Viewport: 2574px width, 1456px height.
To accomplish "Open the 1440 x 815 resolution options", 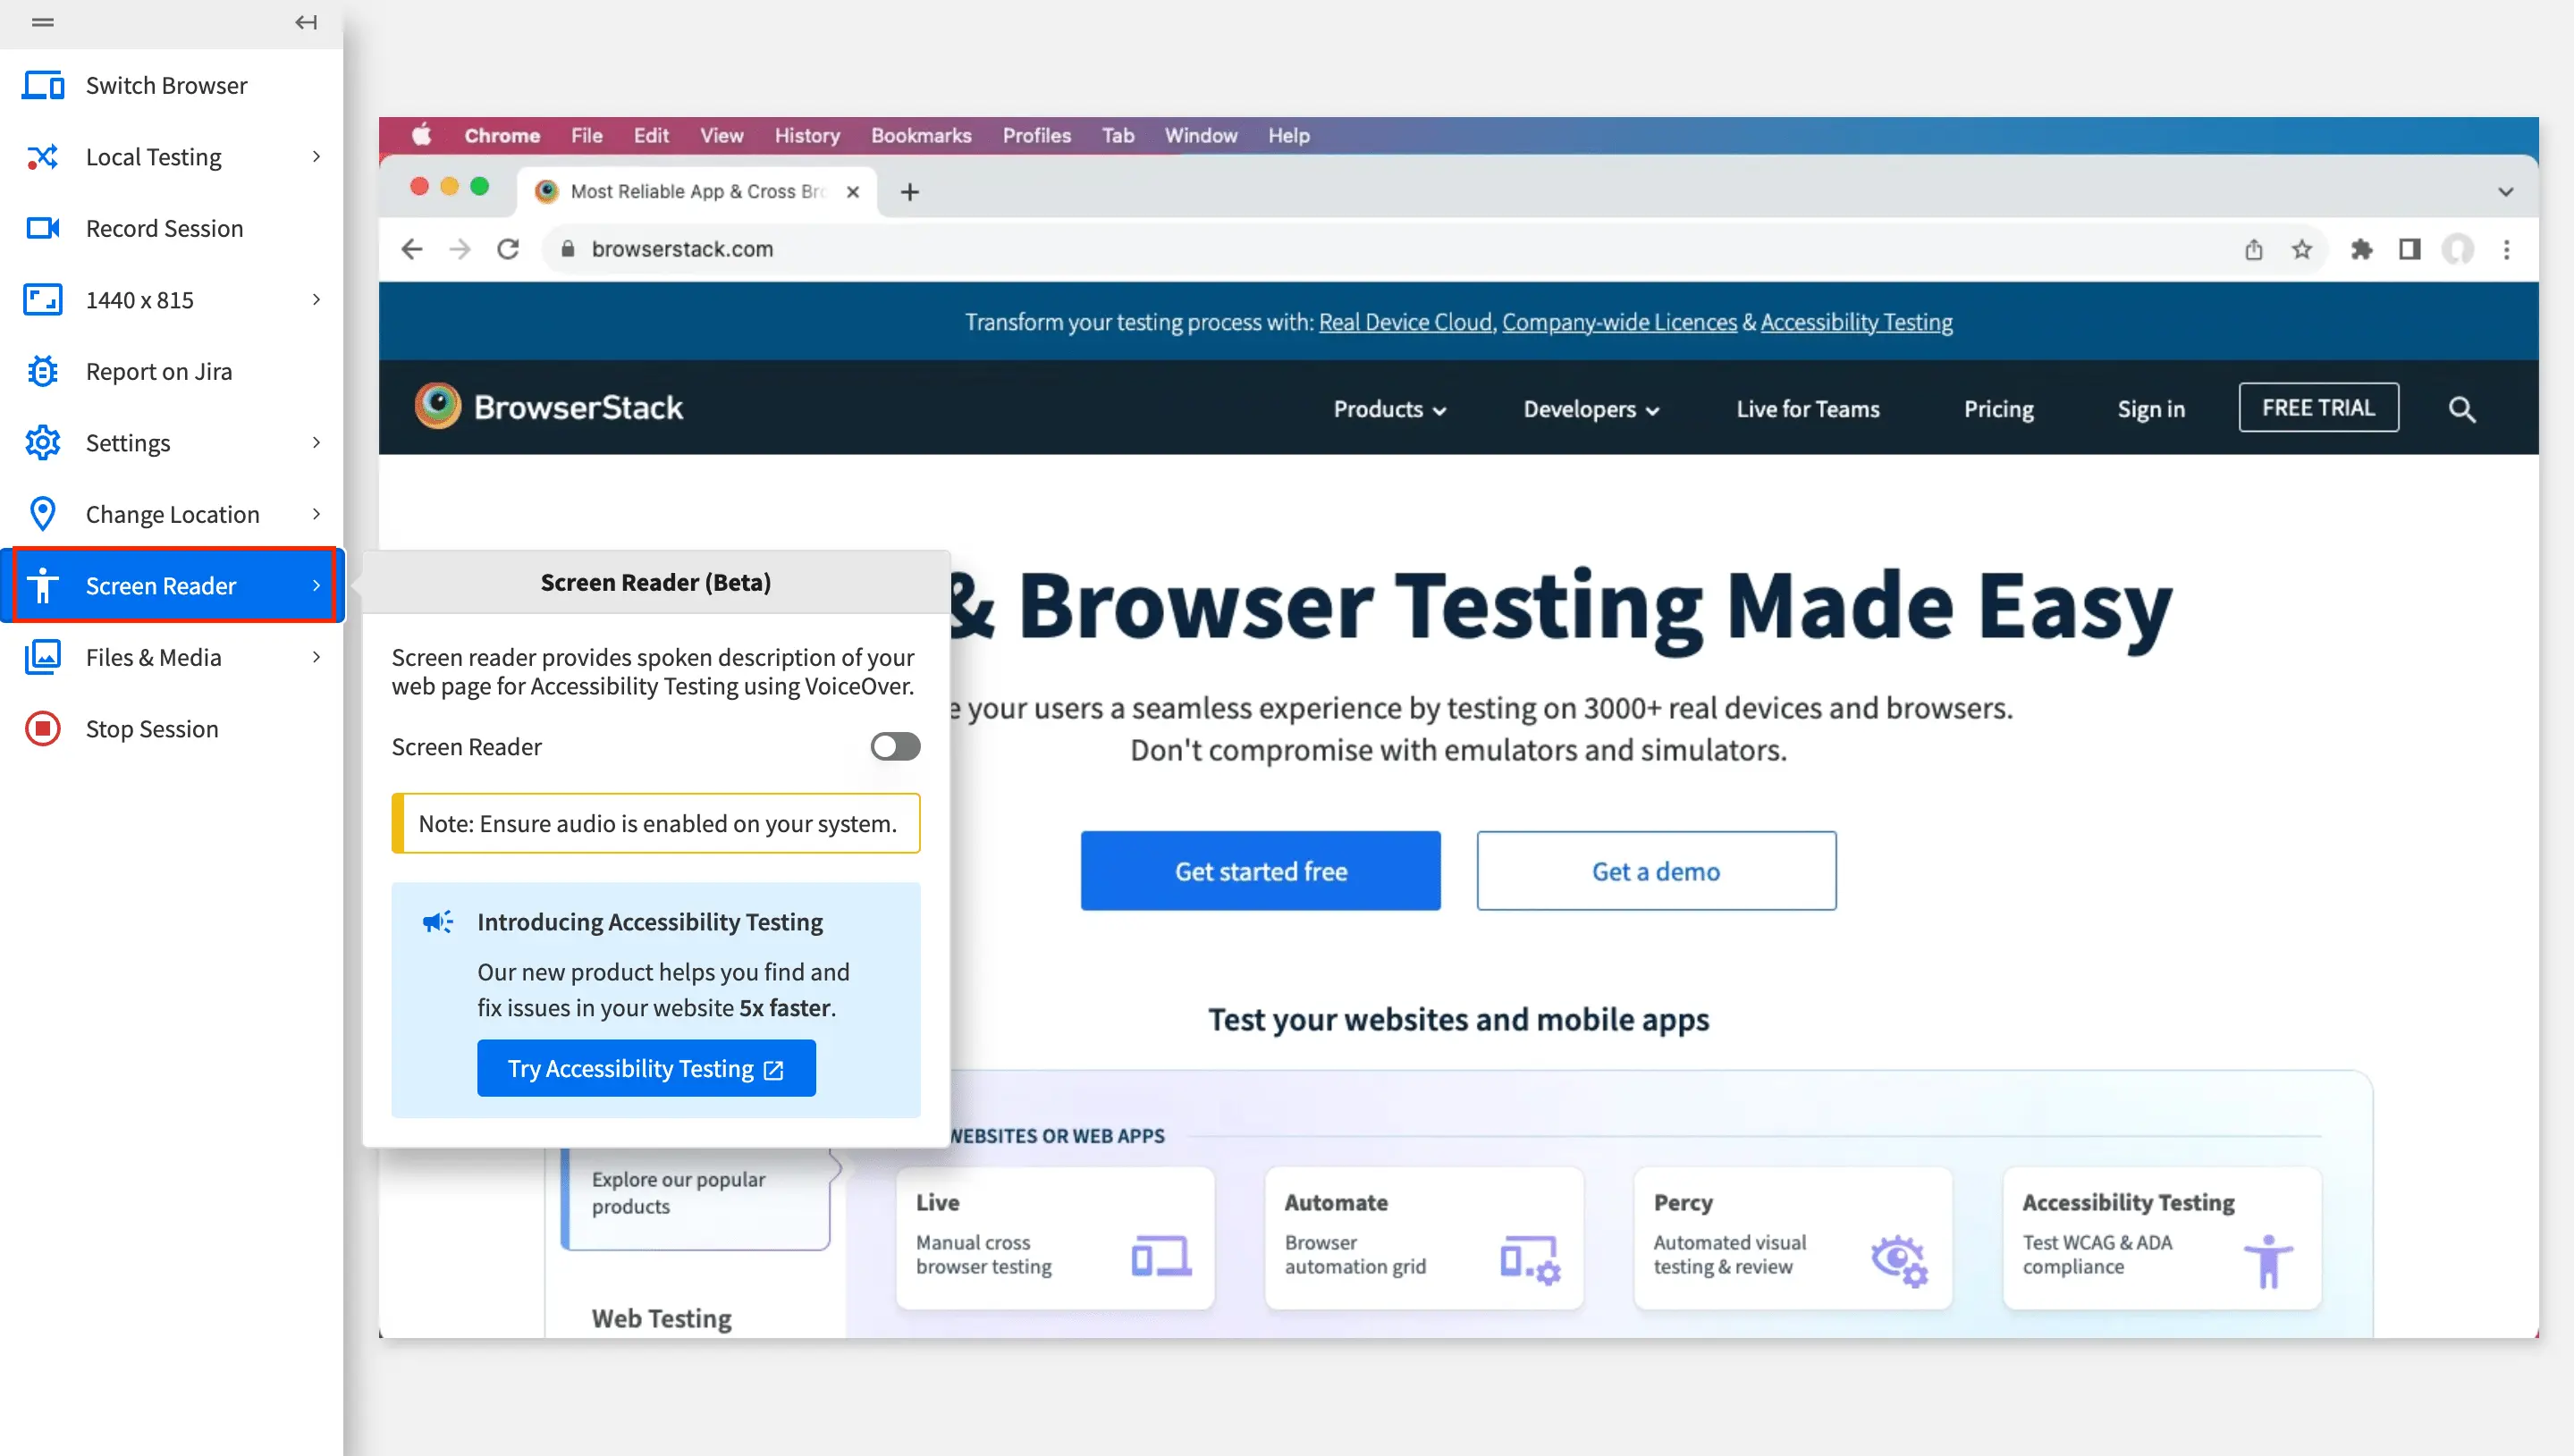I will pos(316,300).
